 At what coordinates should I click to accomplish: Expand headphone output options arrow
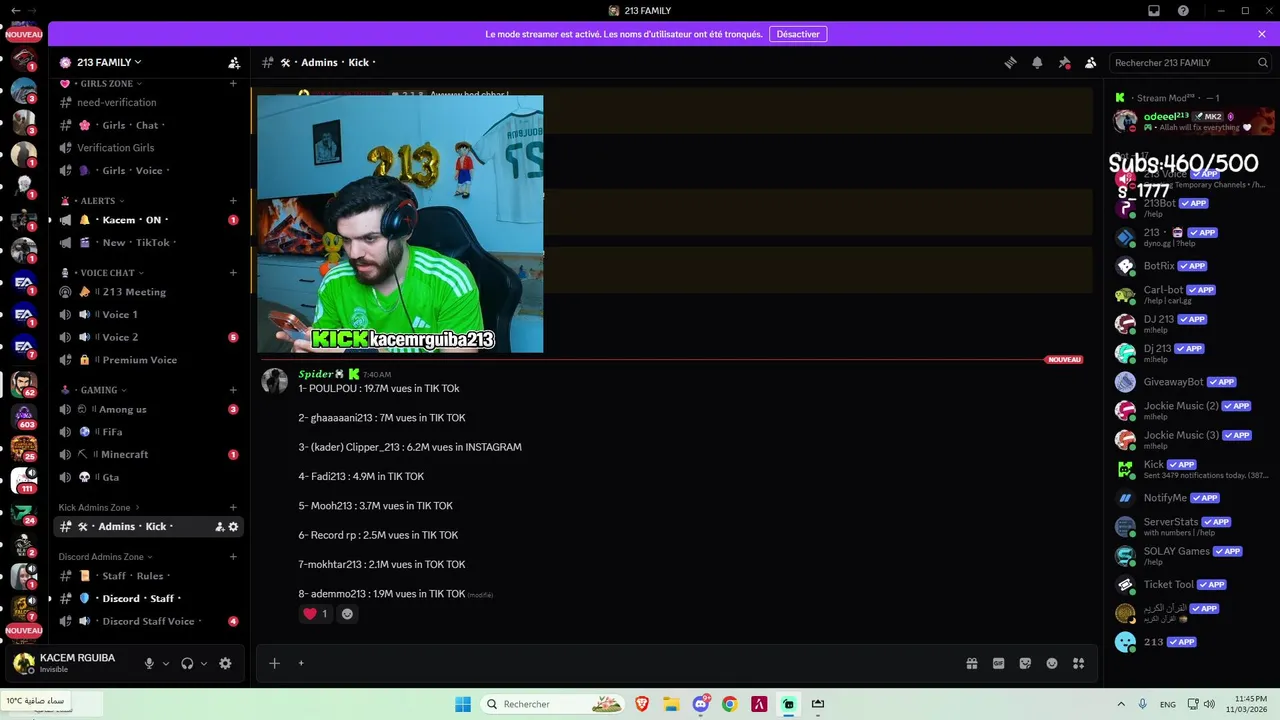pyautogui.click(x=204, y=663)
